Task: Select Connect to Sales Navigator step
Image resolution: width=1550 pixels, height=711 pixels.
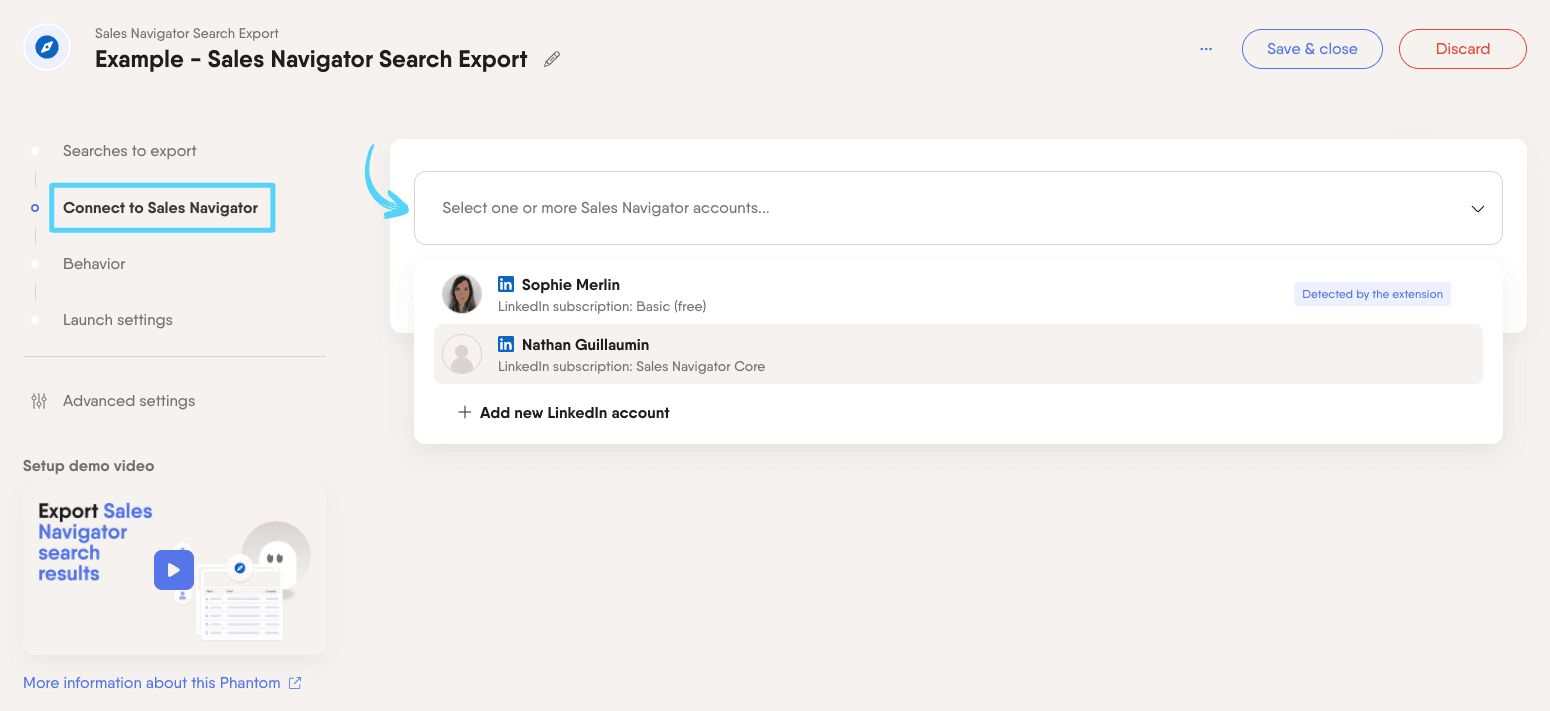Action: click(161, 208)
